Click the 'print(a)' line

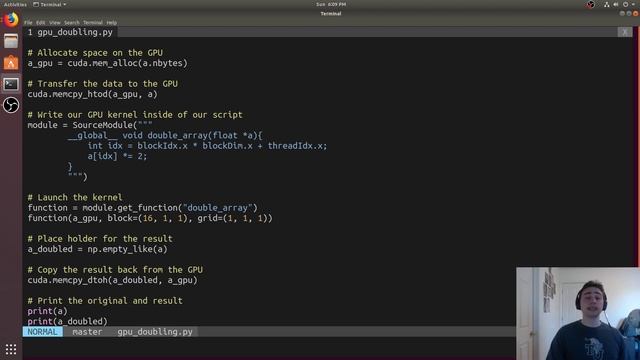(x=47, y=311)
